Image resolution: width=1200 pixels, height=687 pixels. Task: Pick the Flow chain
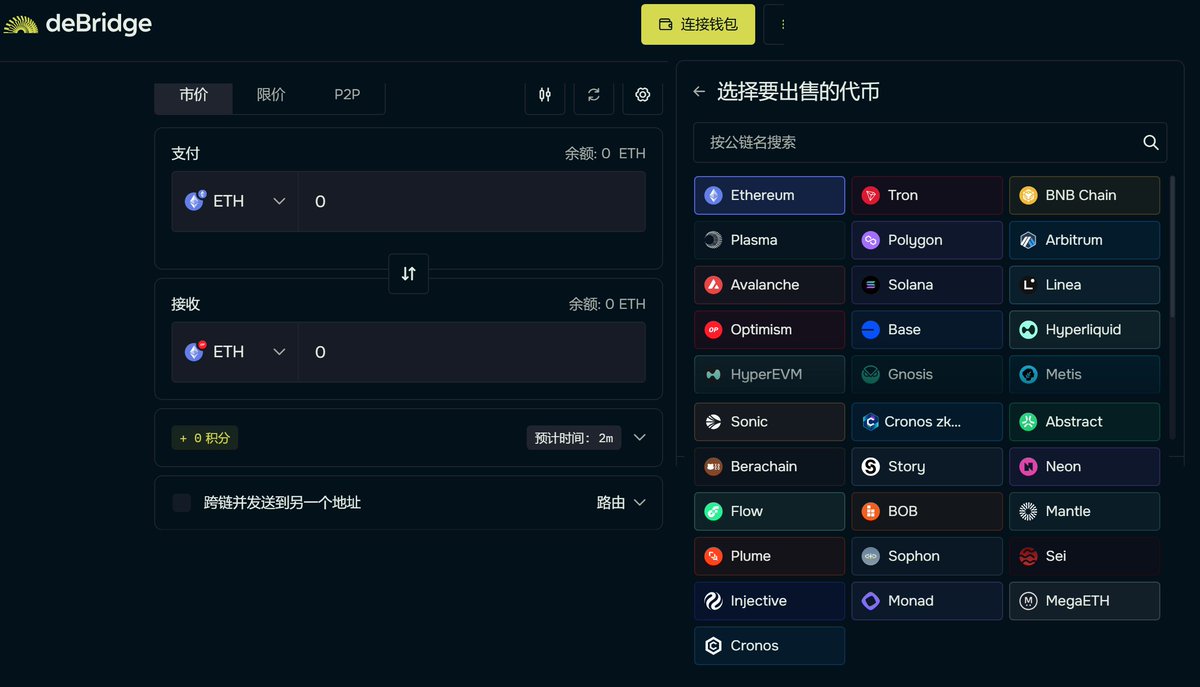point(769,511)
